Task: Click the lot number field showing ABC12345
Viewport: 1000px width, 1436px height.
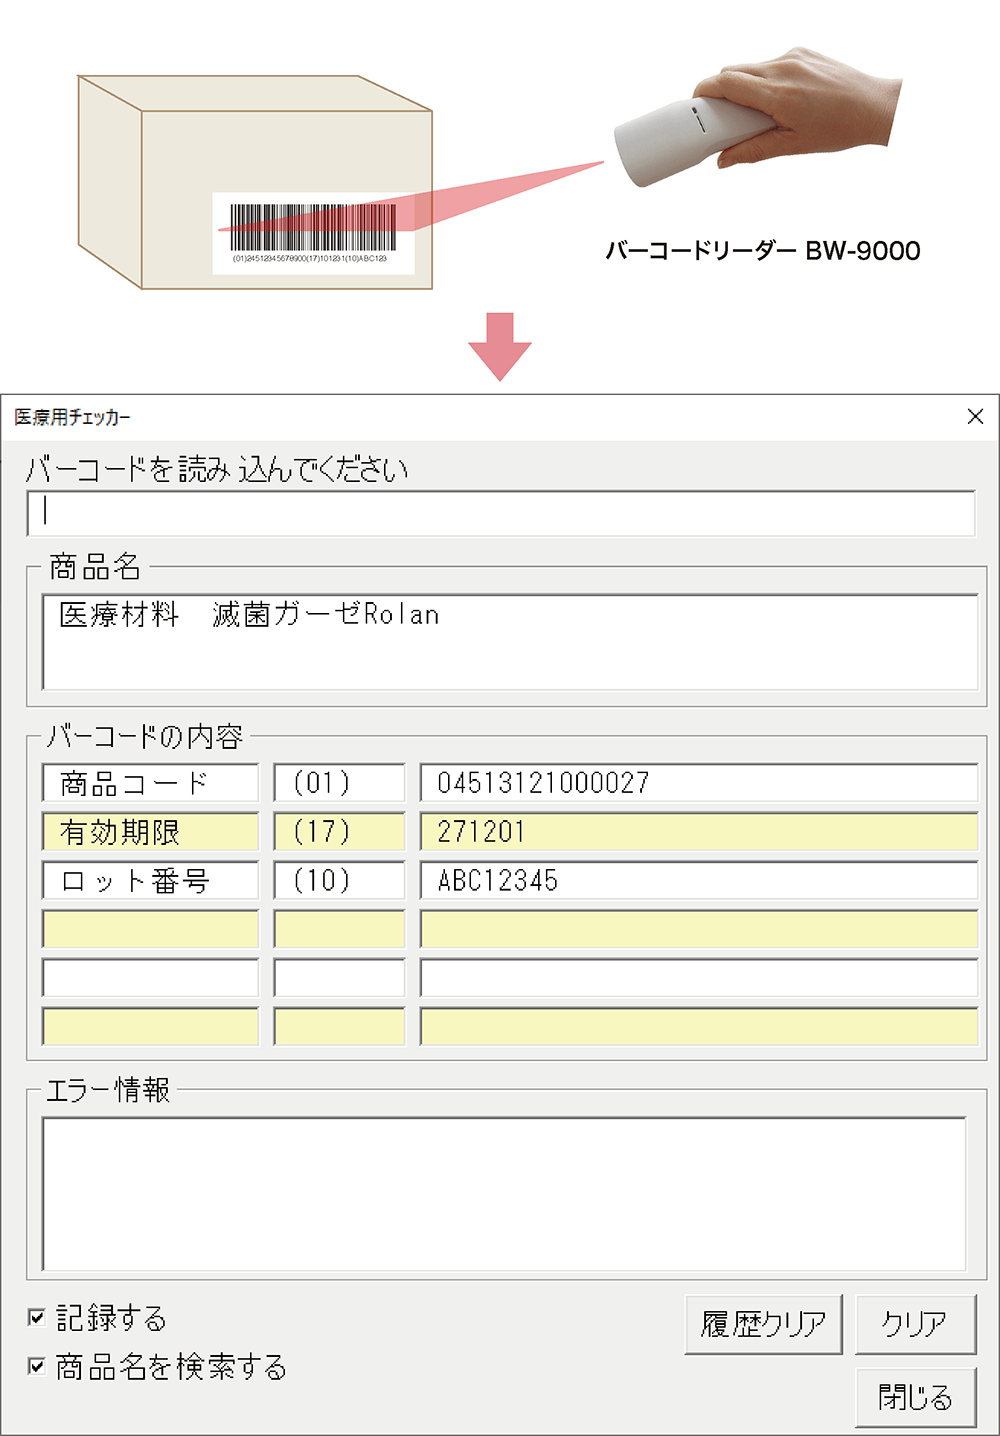Action: point(698,881)
